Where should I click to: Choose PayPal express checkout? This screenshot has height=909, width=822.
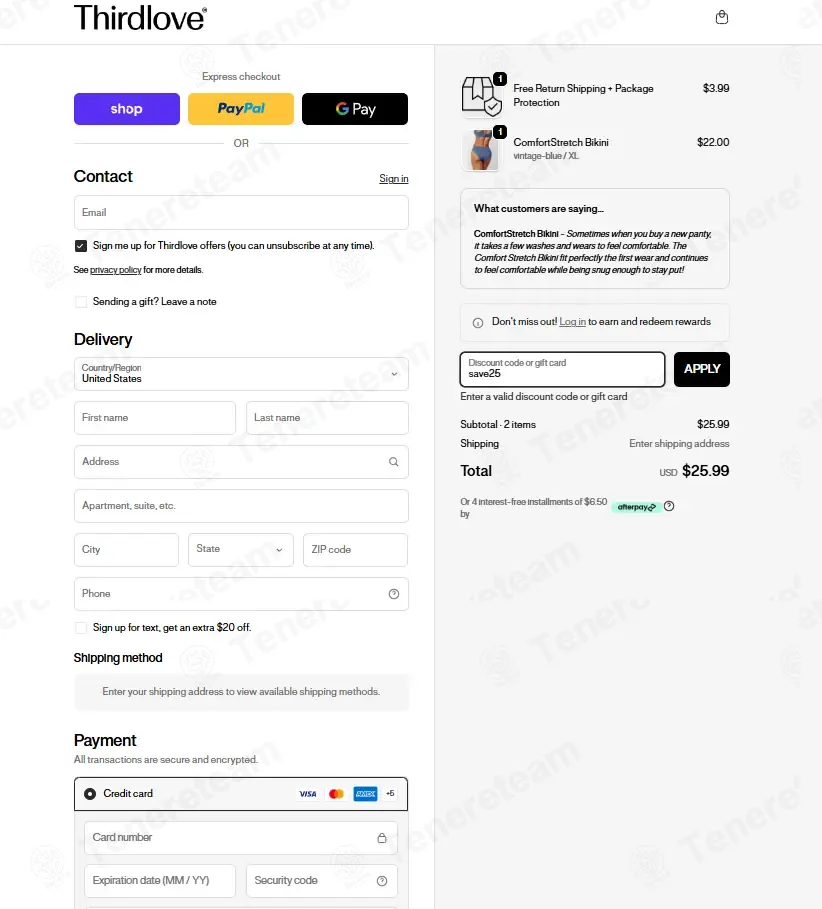241,109
